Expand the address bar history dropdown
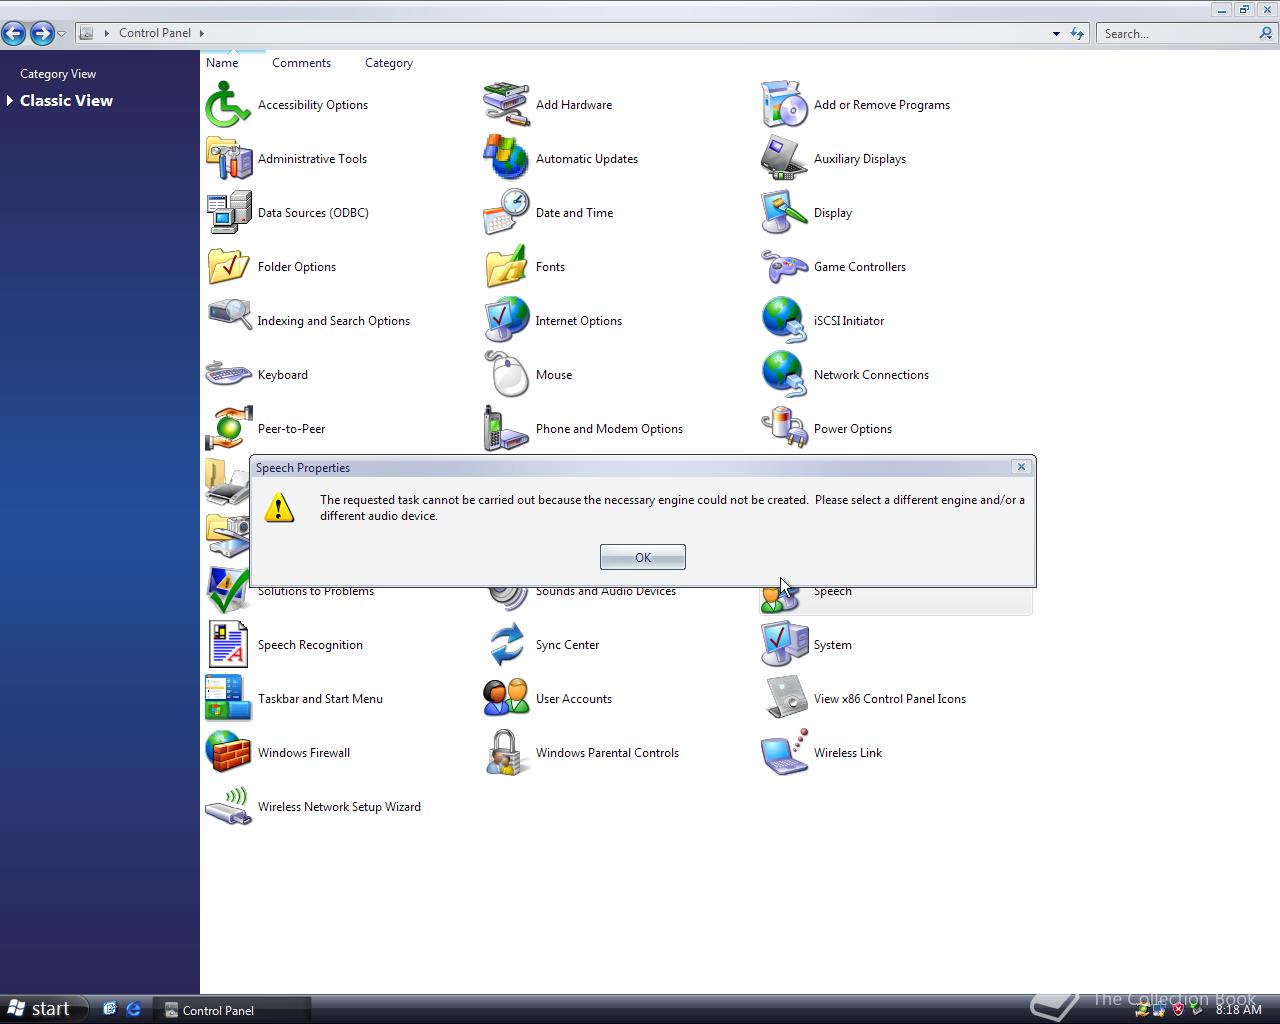 [x=1056, y=34]
